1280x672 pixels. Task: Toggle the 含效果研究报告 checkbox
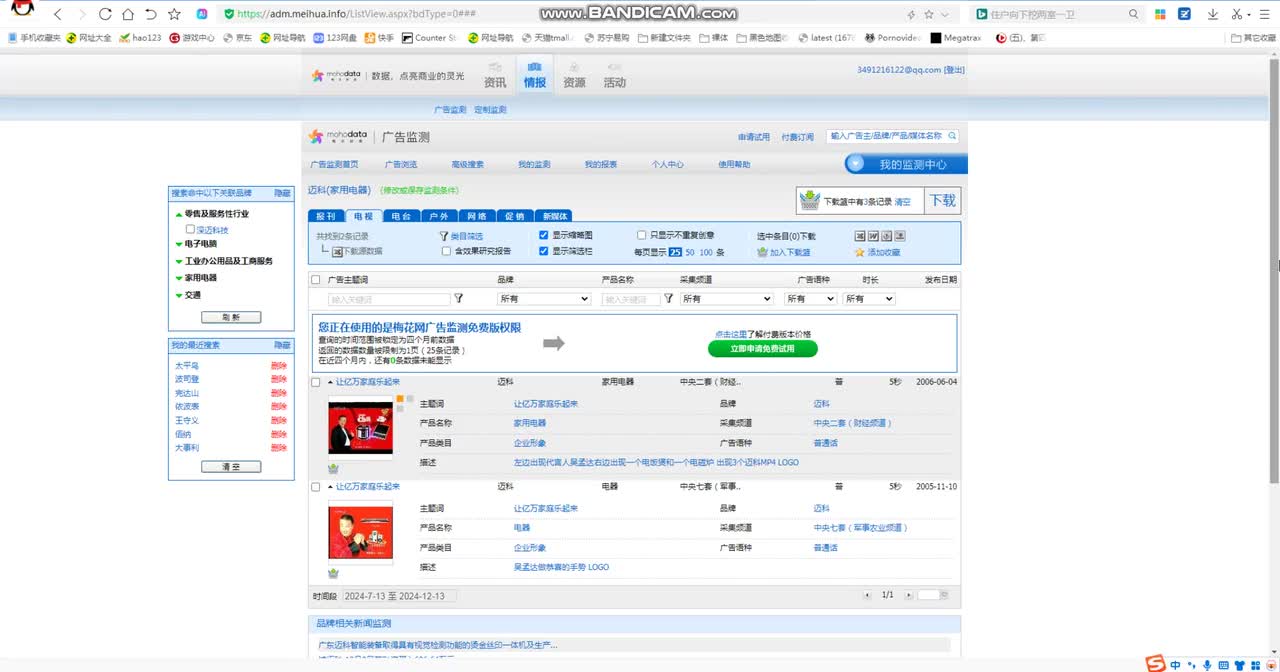click(446, 252)
